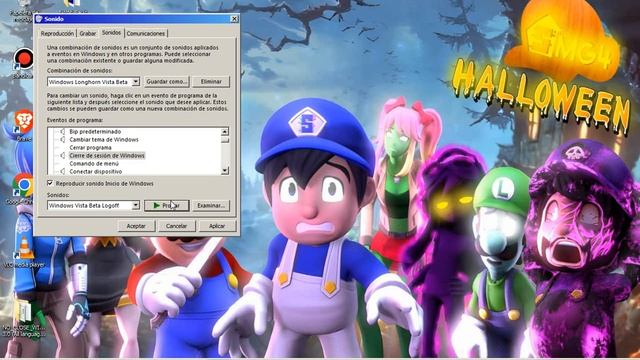This screenshot has width=640, height=360.
Task: Click the Sonido title bar speaker icon
Action: tap(39, 19)
